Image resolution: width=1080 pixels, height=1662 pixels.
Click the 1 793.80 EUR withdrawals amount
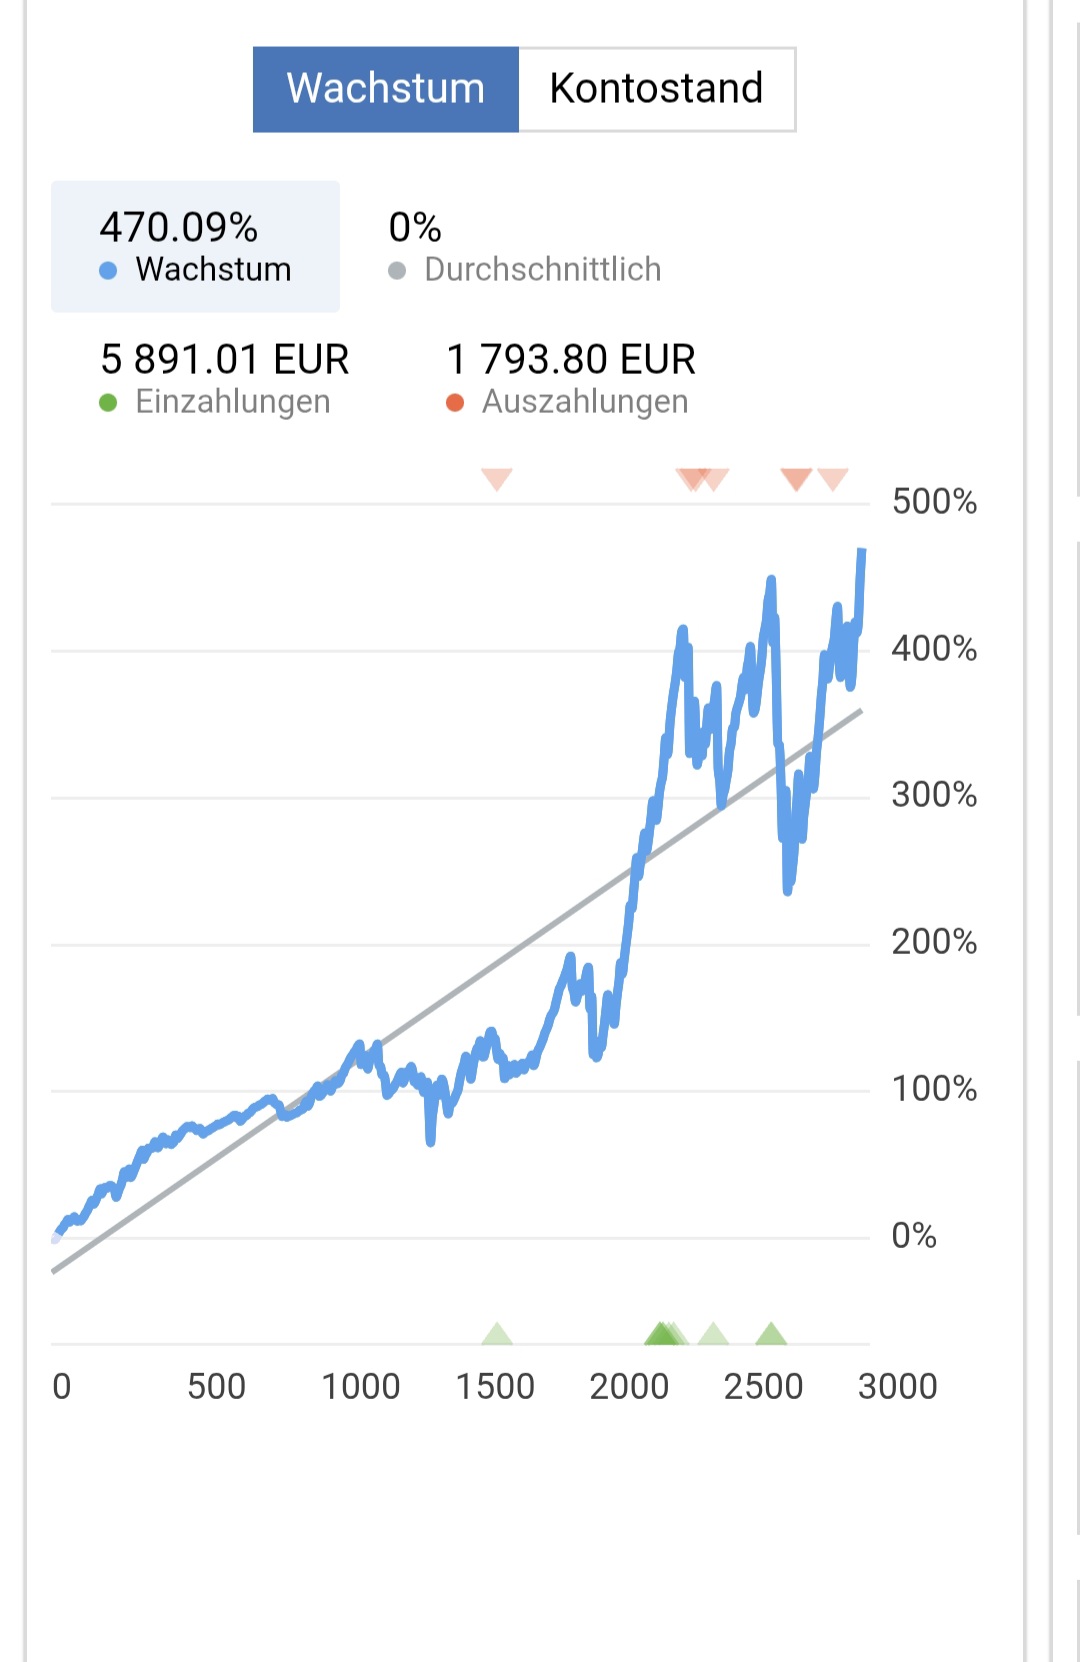pos(571,359)
